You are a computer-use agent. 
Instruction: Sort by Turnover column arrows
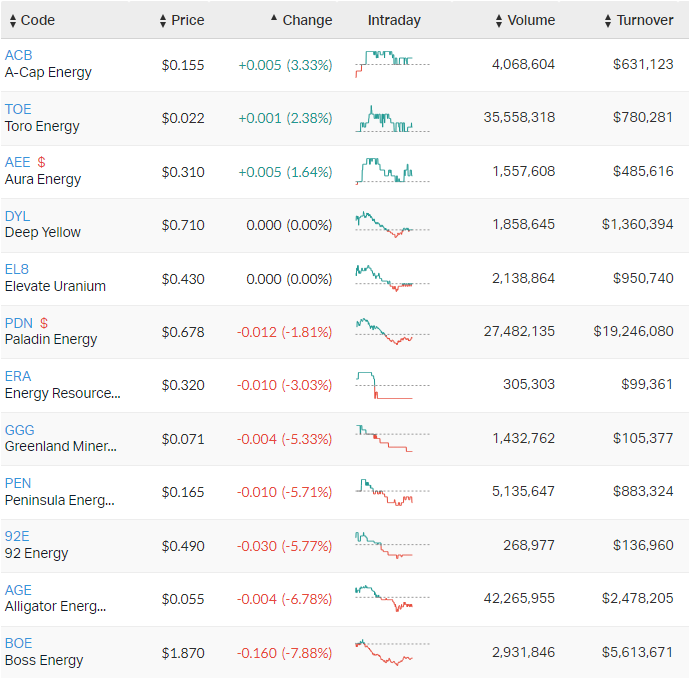point(608,21)
